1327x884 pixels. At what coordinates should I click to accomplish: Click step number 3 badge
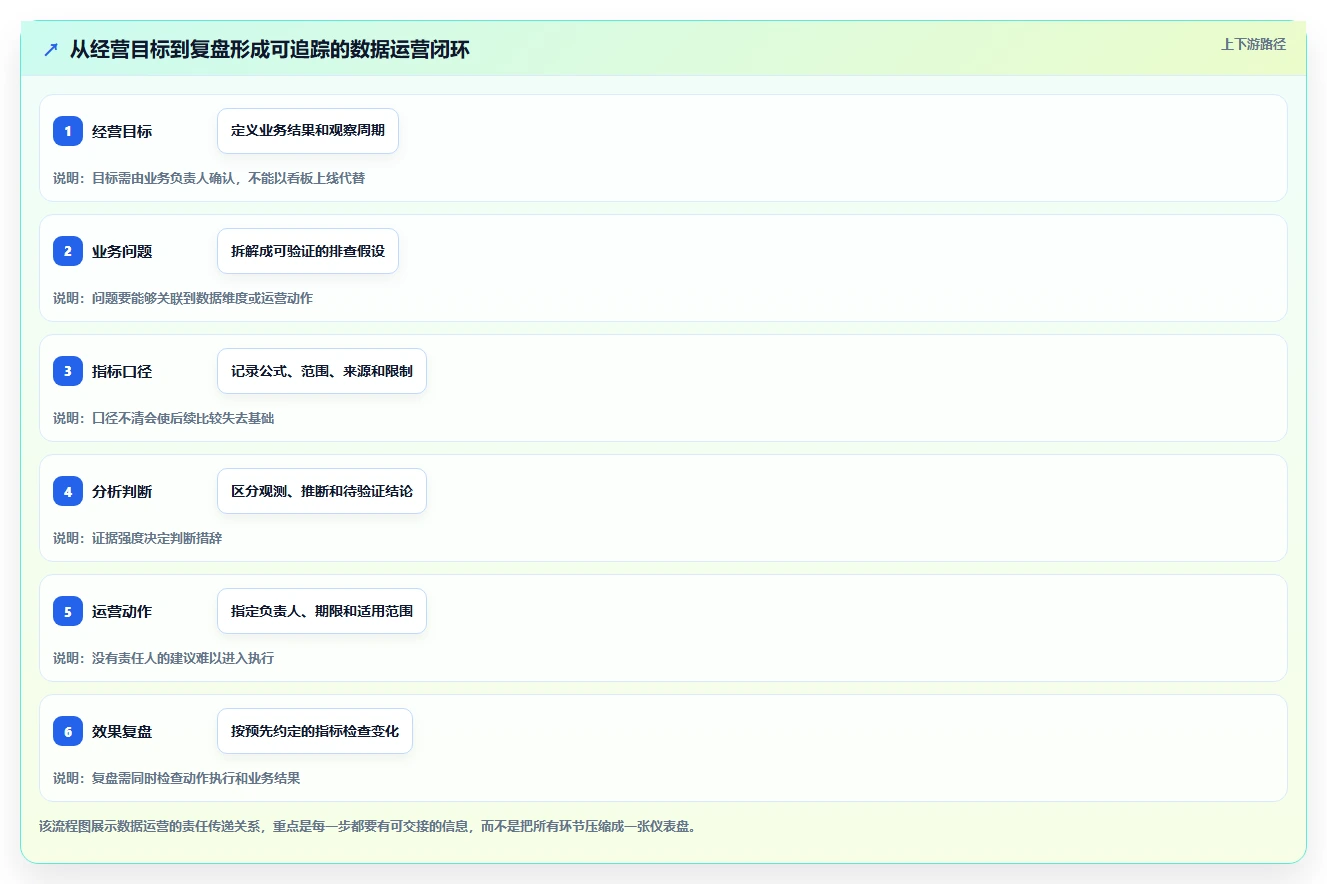pos(68,371)
